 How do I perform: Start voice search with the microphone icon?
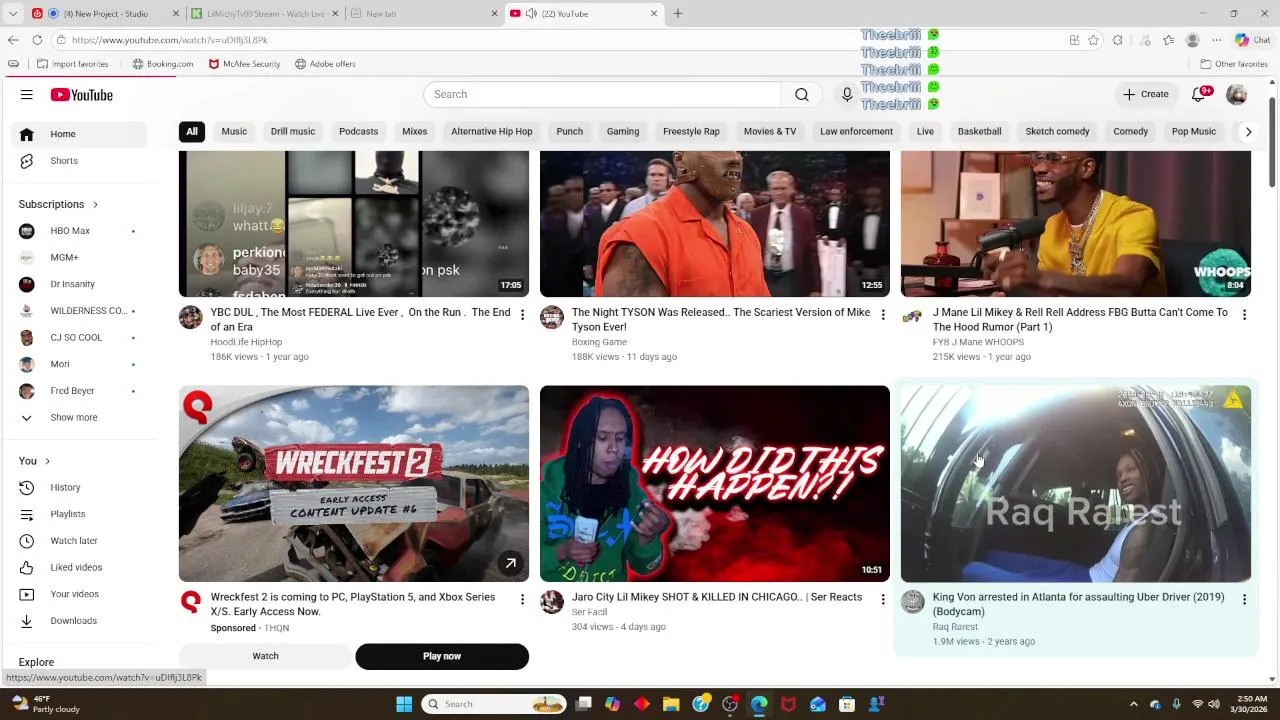coord(847,94)
